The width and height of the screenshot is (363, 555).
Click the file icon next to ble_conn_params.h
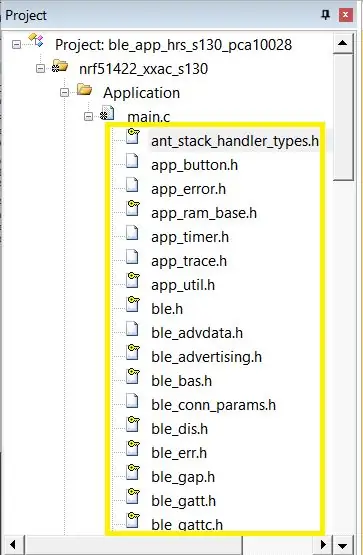[x=132, y=401]
